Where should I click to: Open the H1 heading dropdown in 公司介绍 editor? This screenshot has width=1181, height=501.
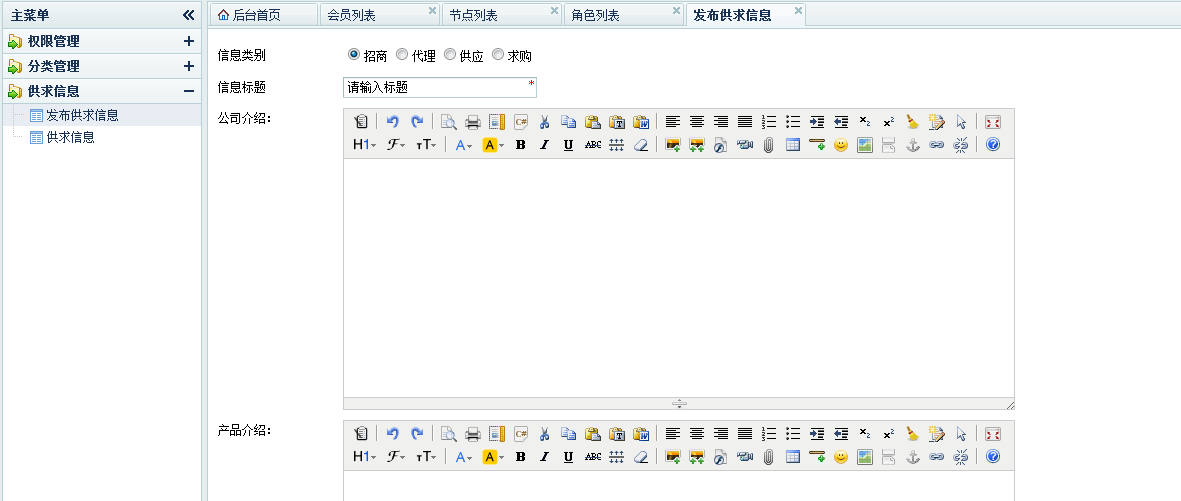pyautogui.click(x=364, y=145)
